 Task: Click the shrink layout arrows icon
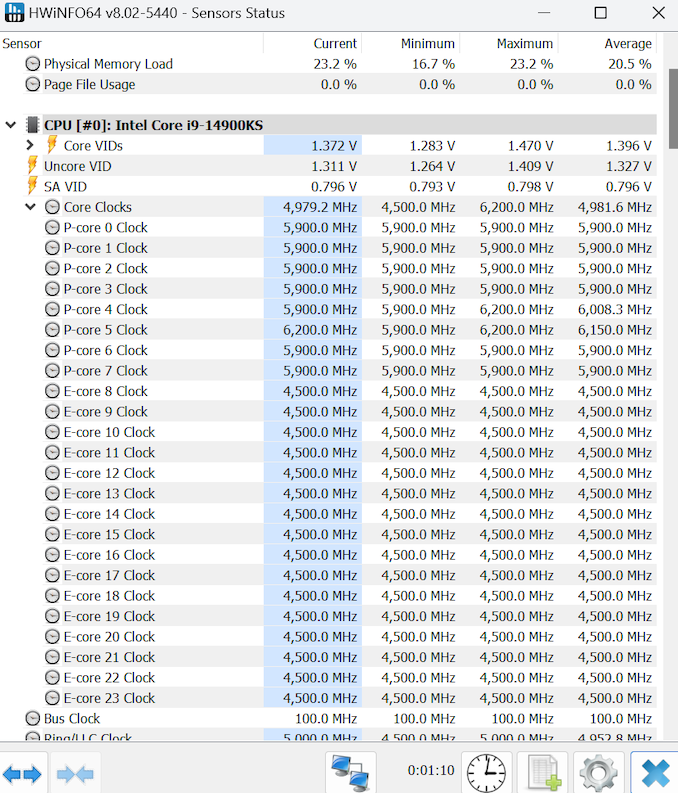click(x=75, y=774)
